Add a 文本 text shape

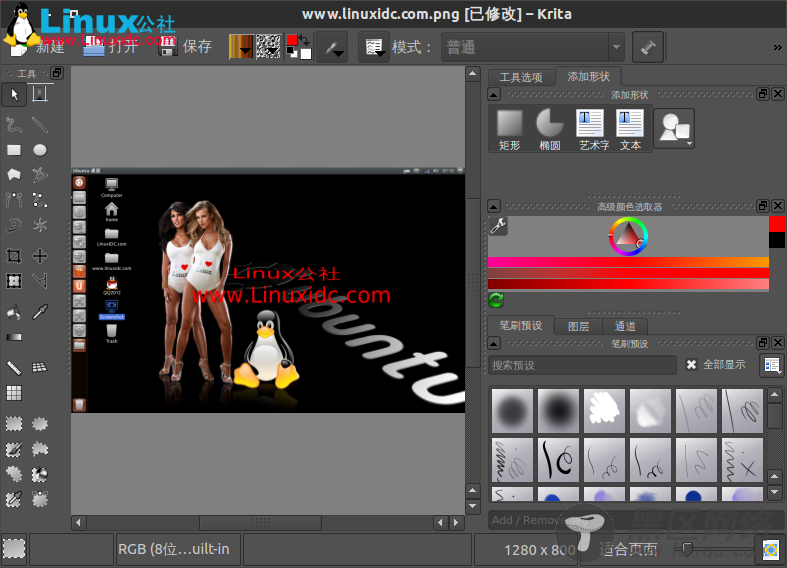630,129
